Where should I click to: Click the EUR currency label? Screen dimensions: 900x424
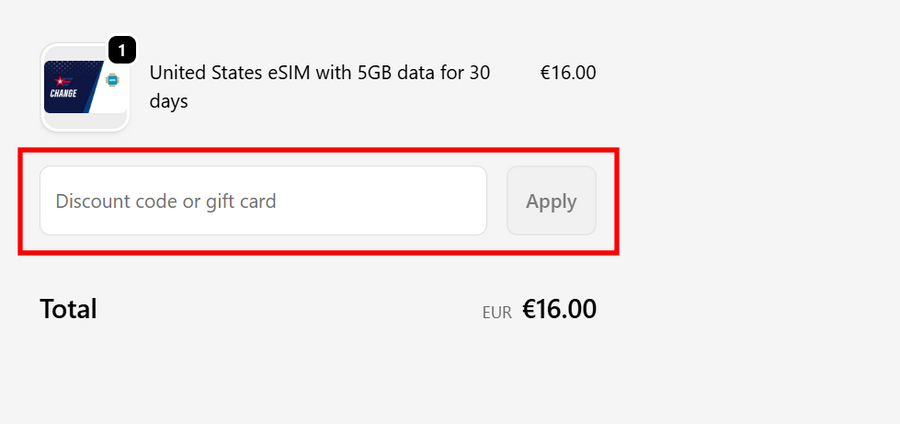point(497,312)
